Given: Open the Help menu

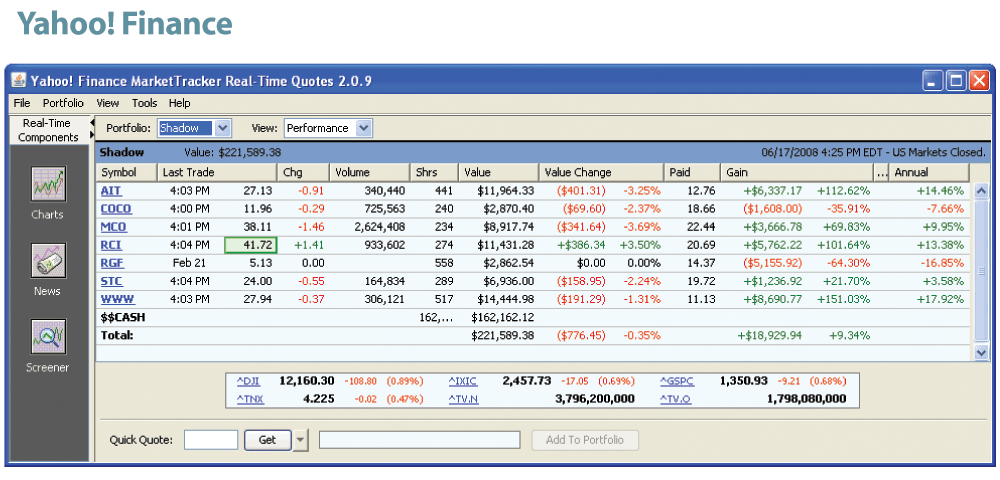Looking at the screenshot, I should coord(179,103).
